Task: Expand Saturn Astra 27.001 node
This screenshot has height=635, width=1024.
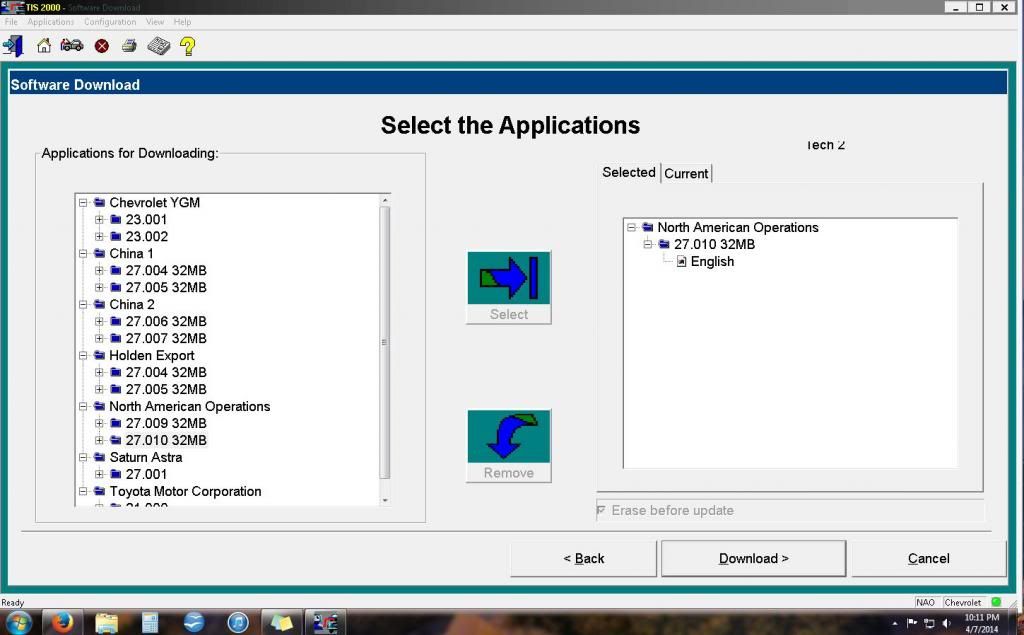Action: [100, 474]
